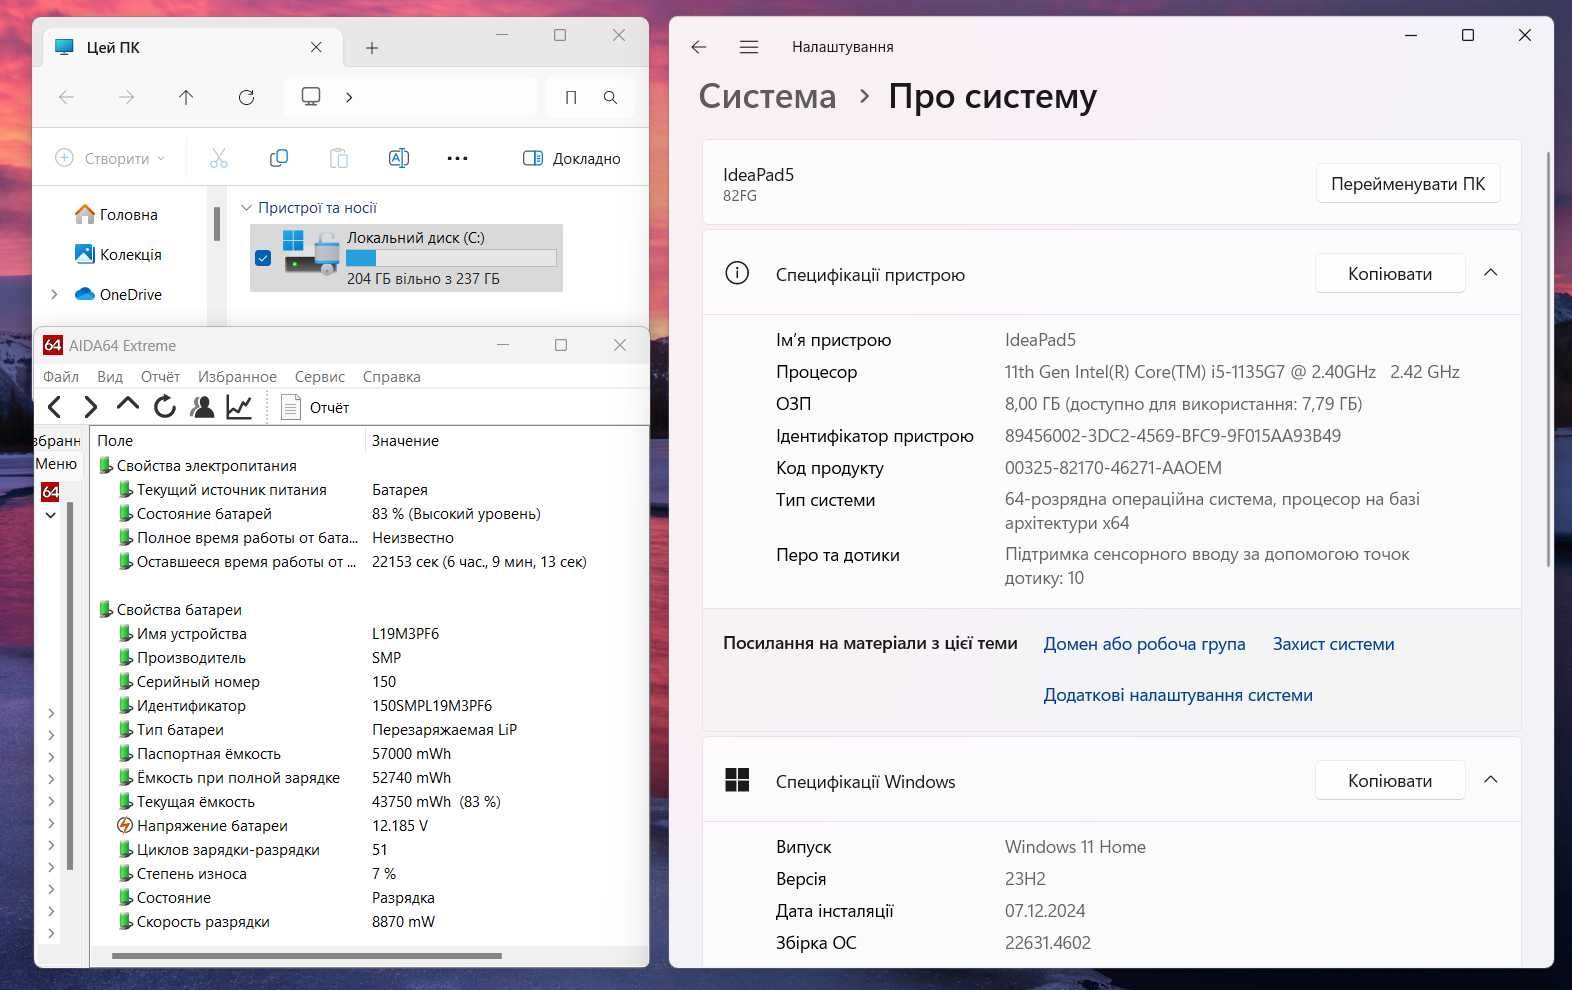Screen dimensions: 1572x990
Task: Click the Rename icon in Explorer toolbar
Action: point(398,158)
